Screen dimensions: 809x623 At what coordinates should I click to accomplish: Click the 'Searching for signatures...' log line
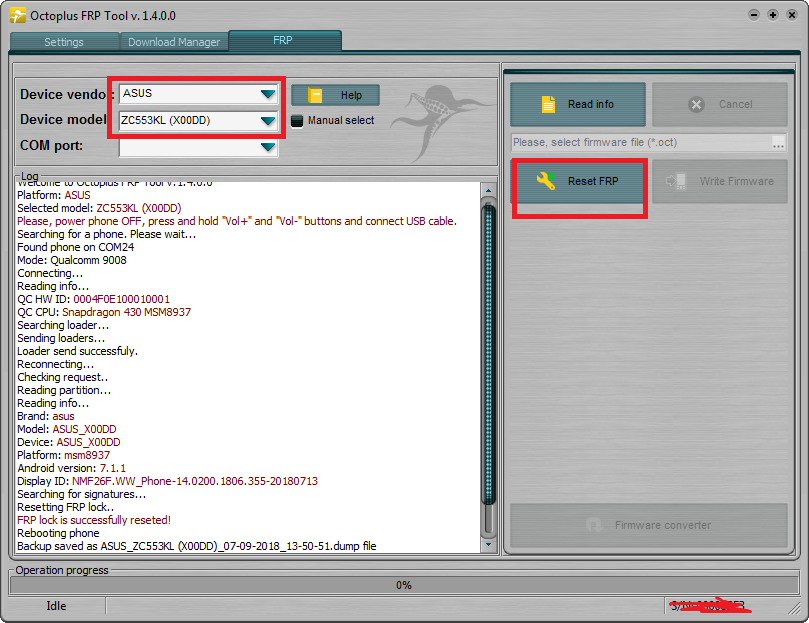click(82, 494)
